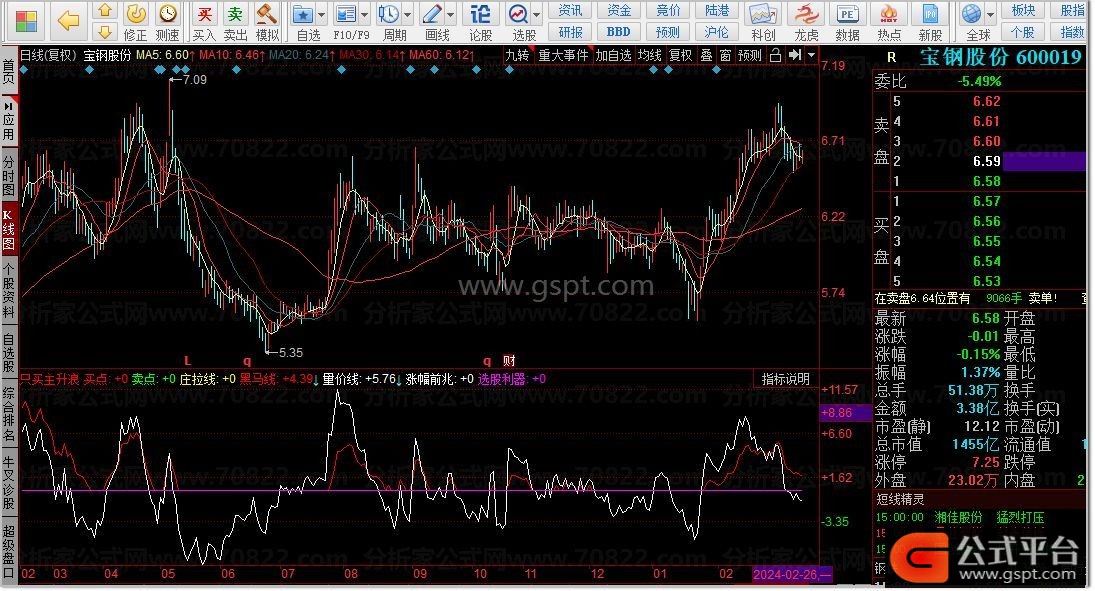Toggle 复权 price adjustment on chart
Image resolution: width=1095 pixels, height=591 pixels.
click(x=680, y=55)
